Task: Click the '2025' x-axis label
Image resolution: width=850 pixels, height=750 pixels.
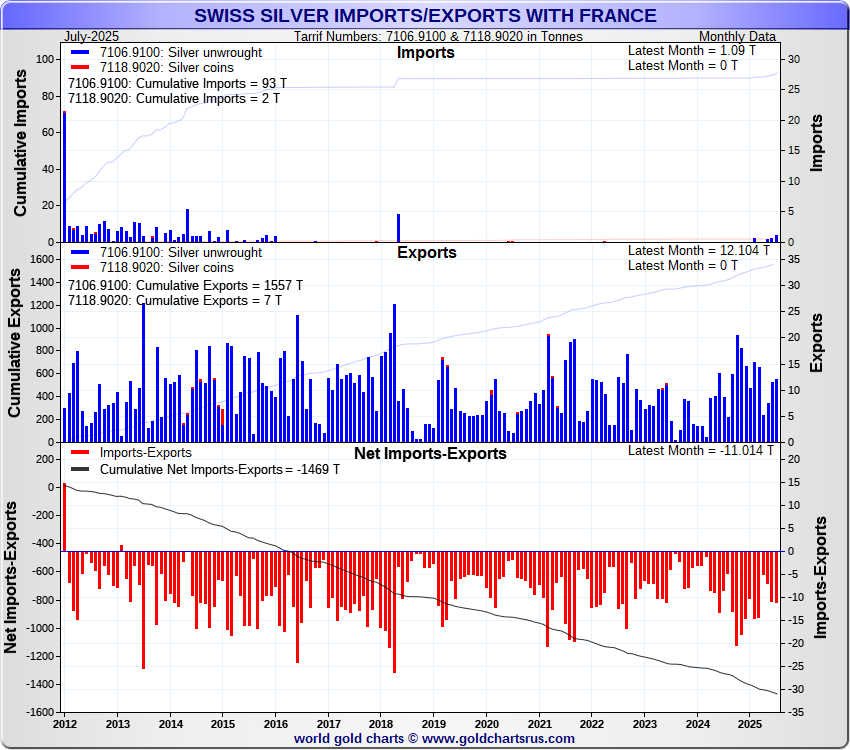Action: pos(750,724)
